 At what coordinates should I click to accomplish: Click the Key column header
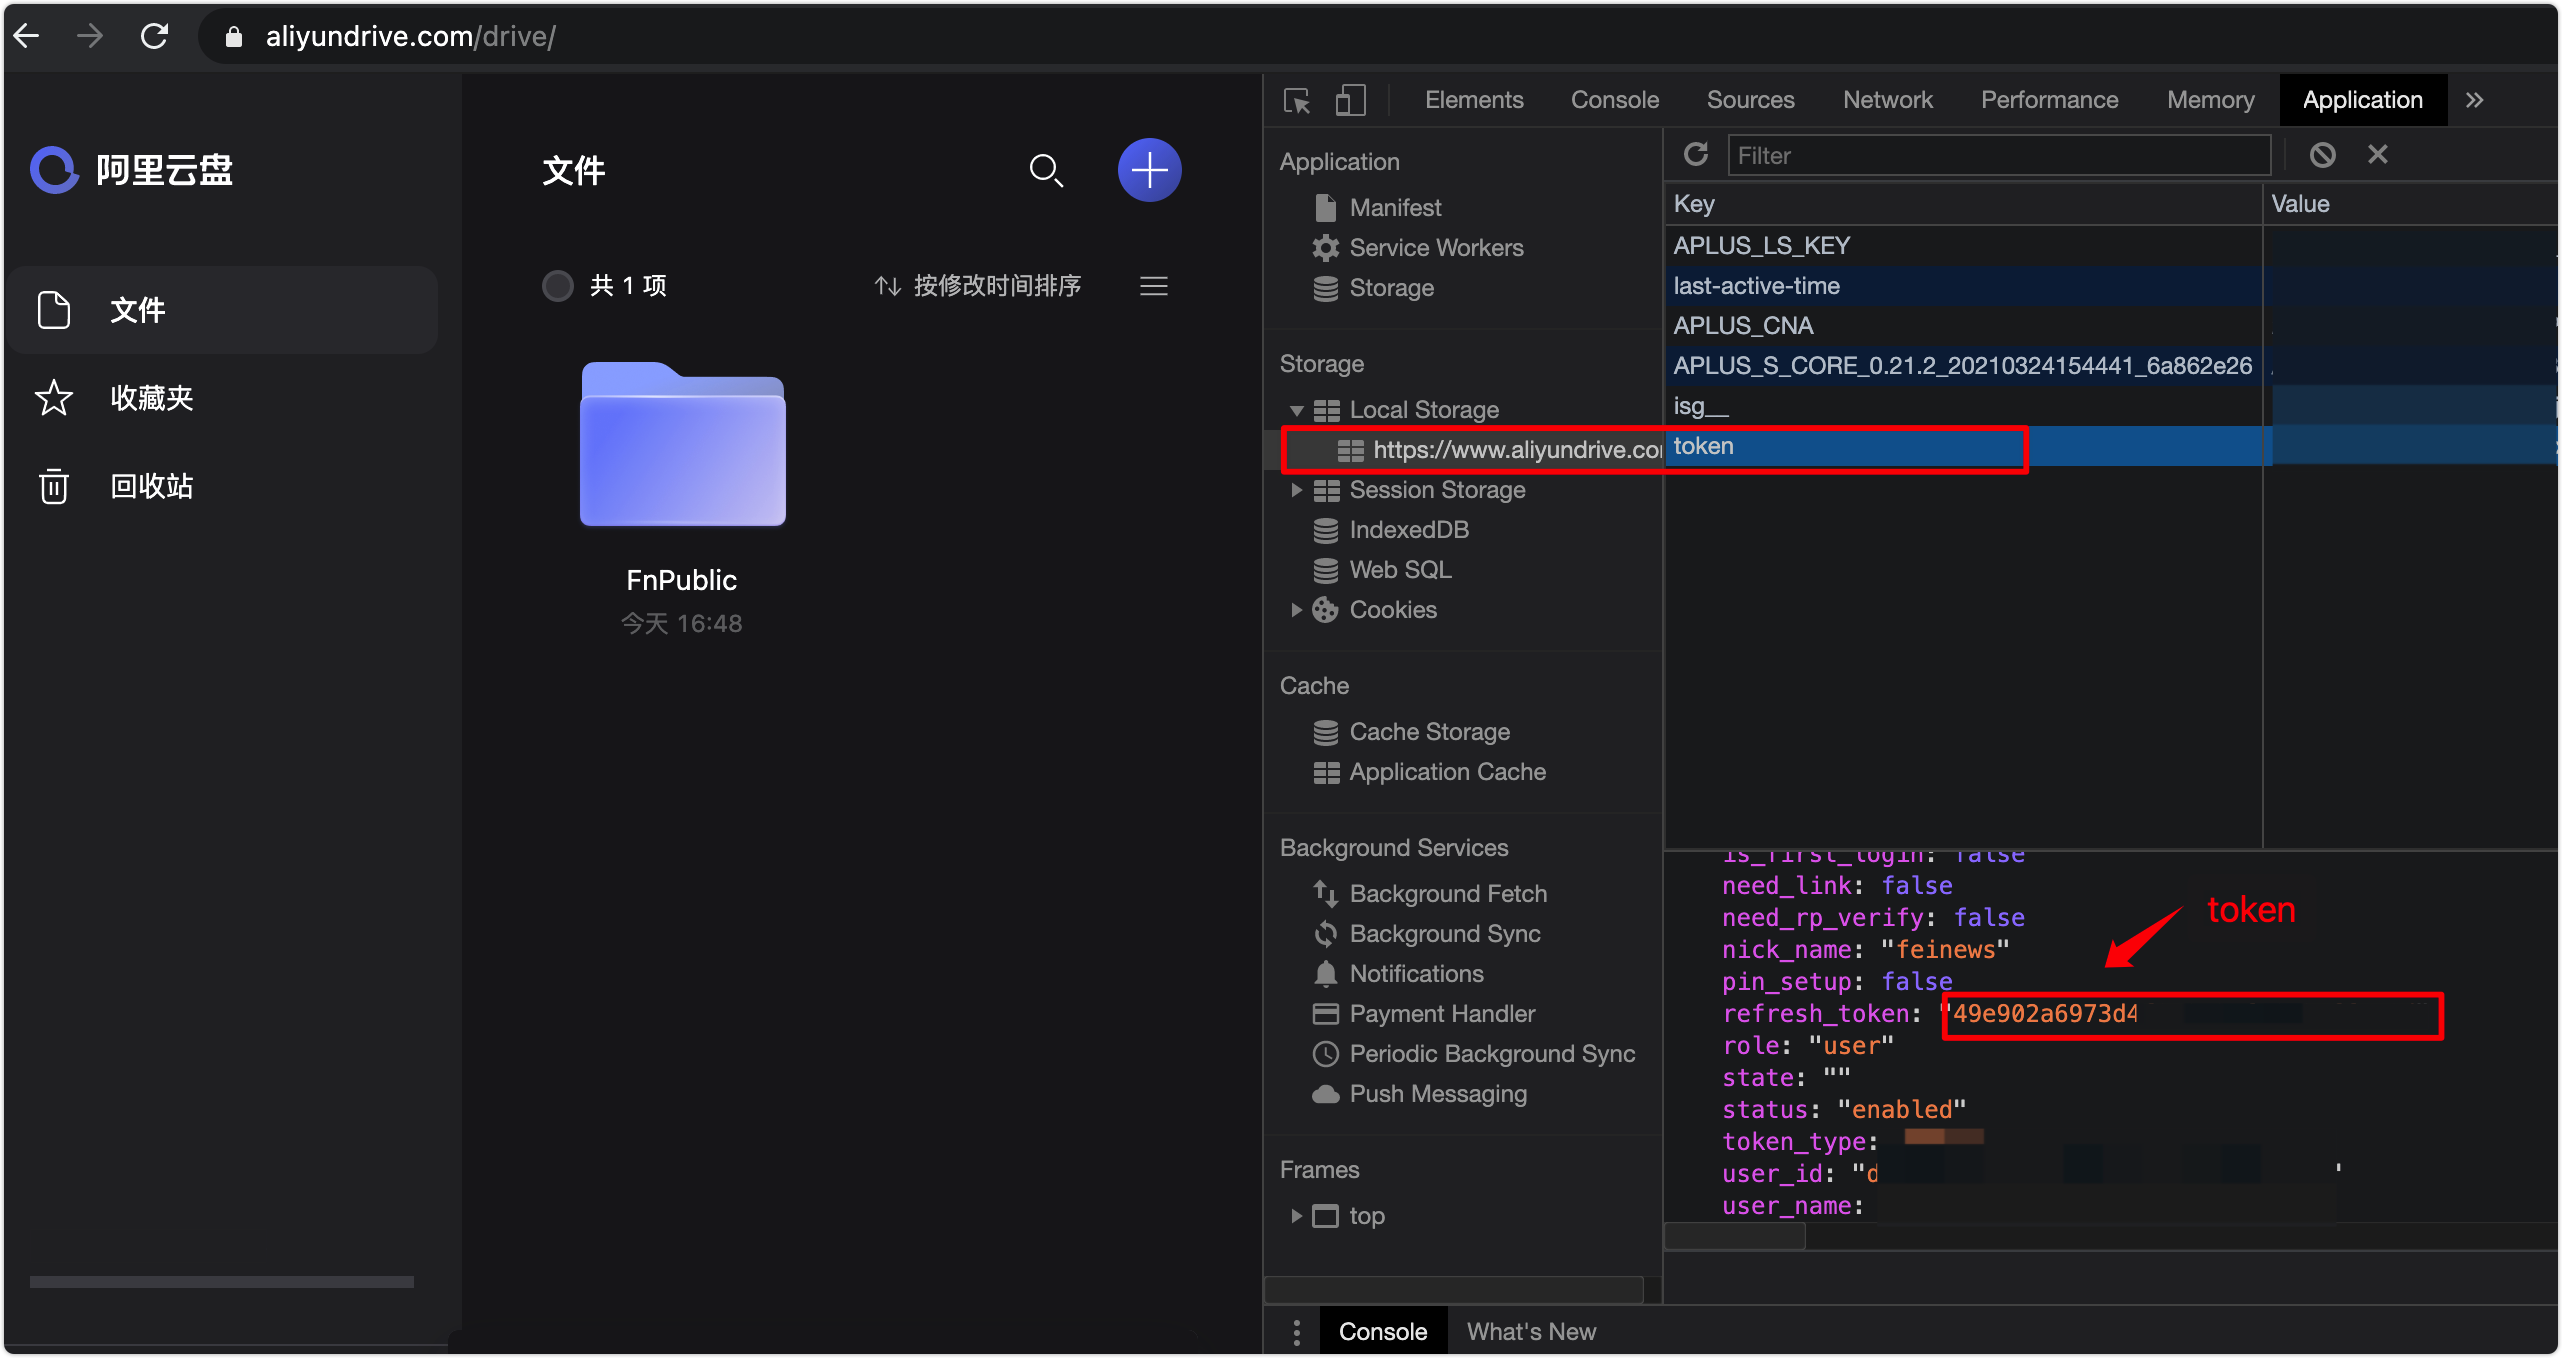[1962, 204]
